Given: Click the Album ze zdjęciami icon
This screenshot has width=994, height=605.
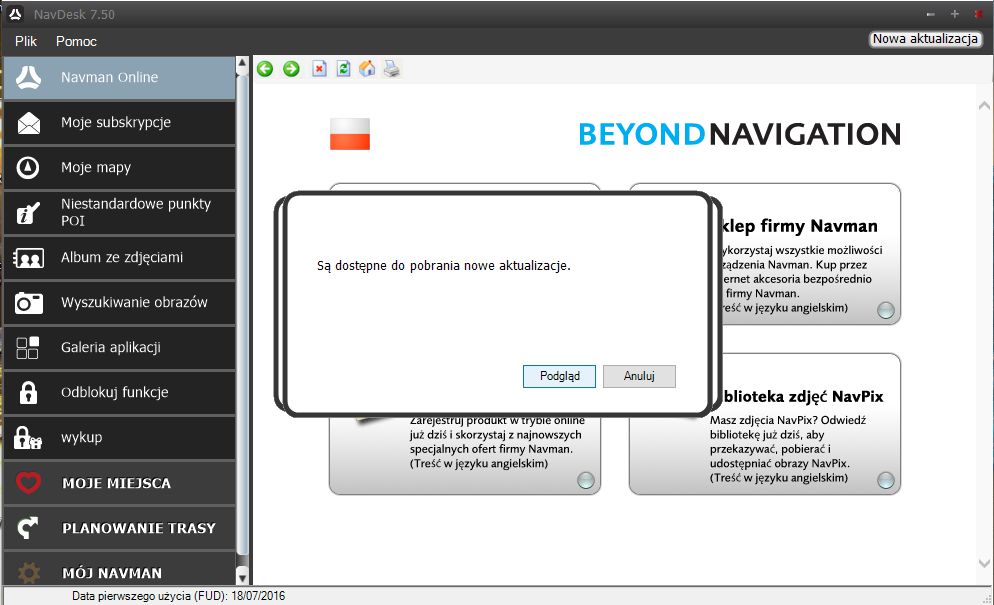Looking at the screenshot, I should (28, 258).
